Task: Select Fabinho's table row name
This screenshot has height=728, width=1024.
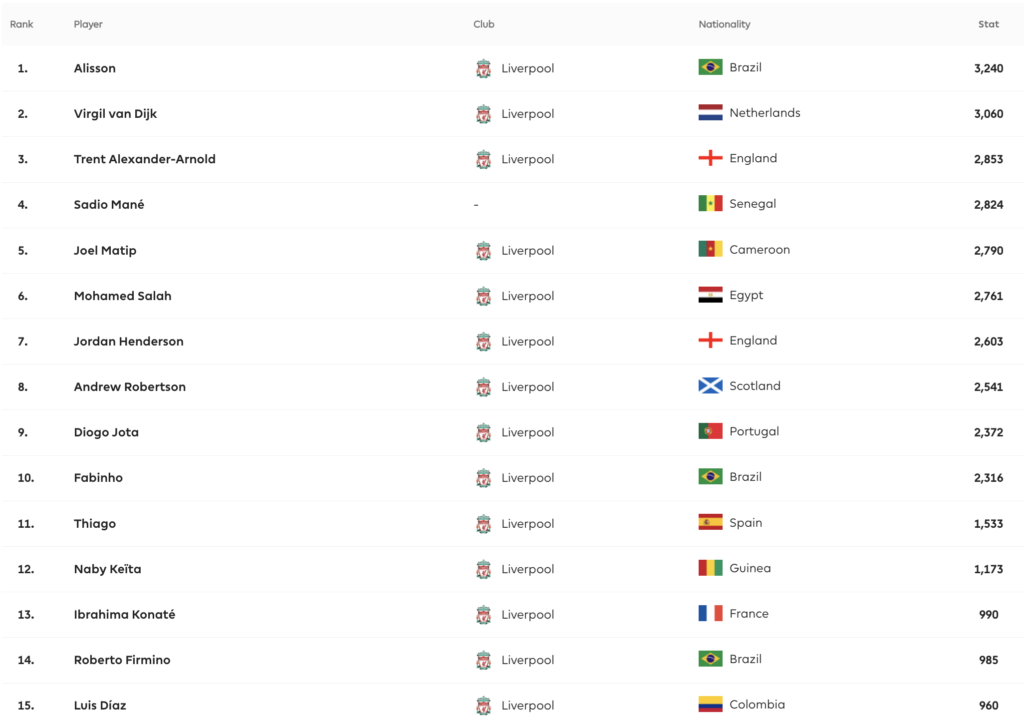Action: 98,478
